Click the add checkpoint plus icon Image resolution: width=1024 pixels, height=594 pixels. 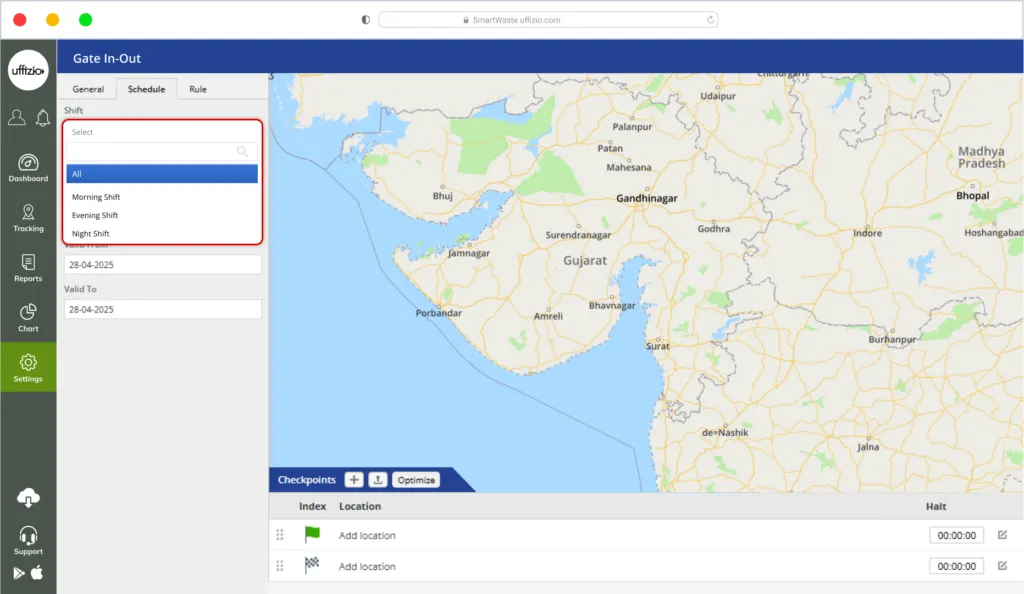pos(354,480)
